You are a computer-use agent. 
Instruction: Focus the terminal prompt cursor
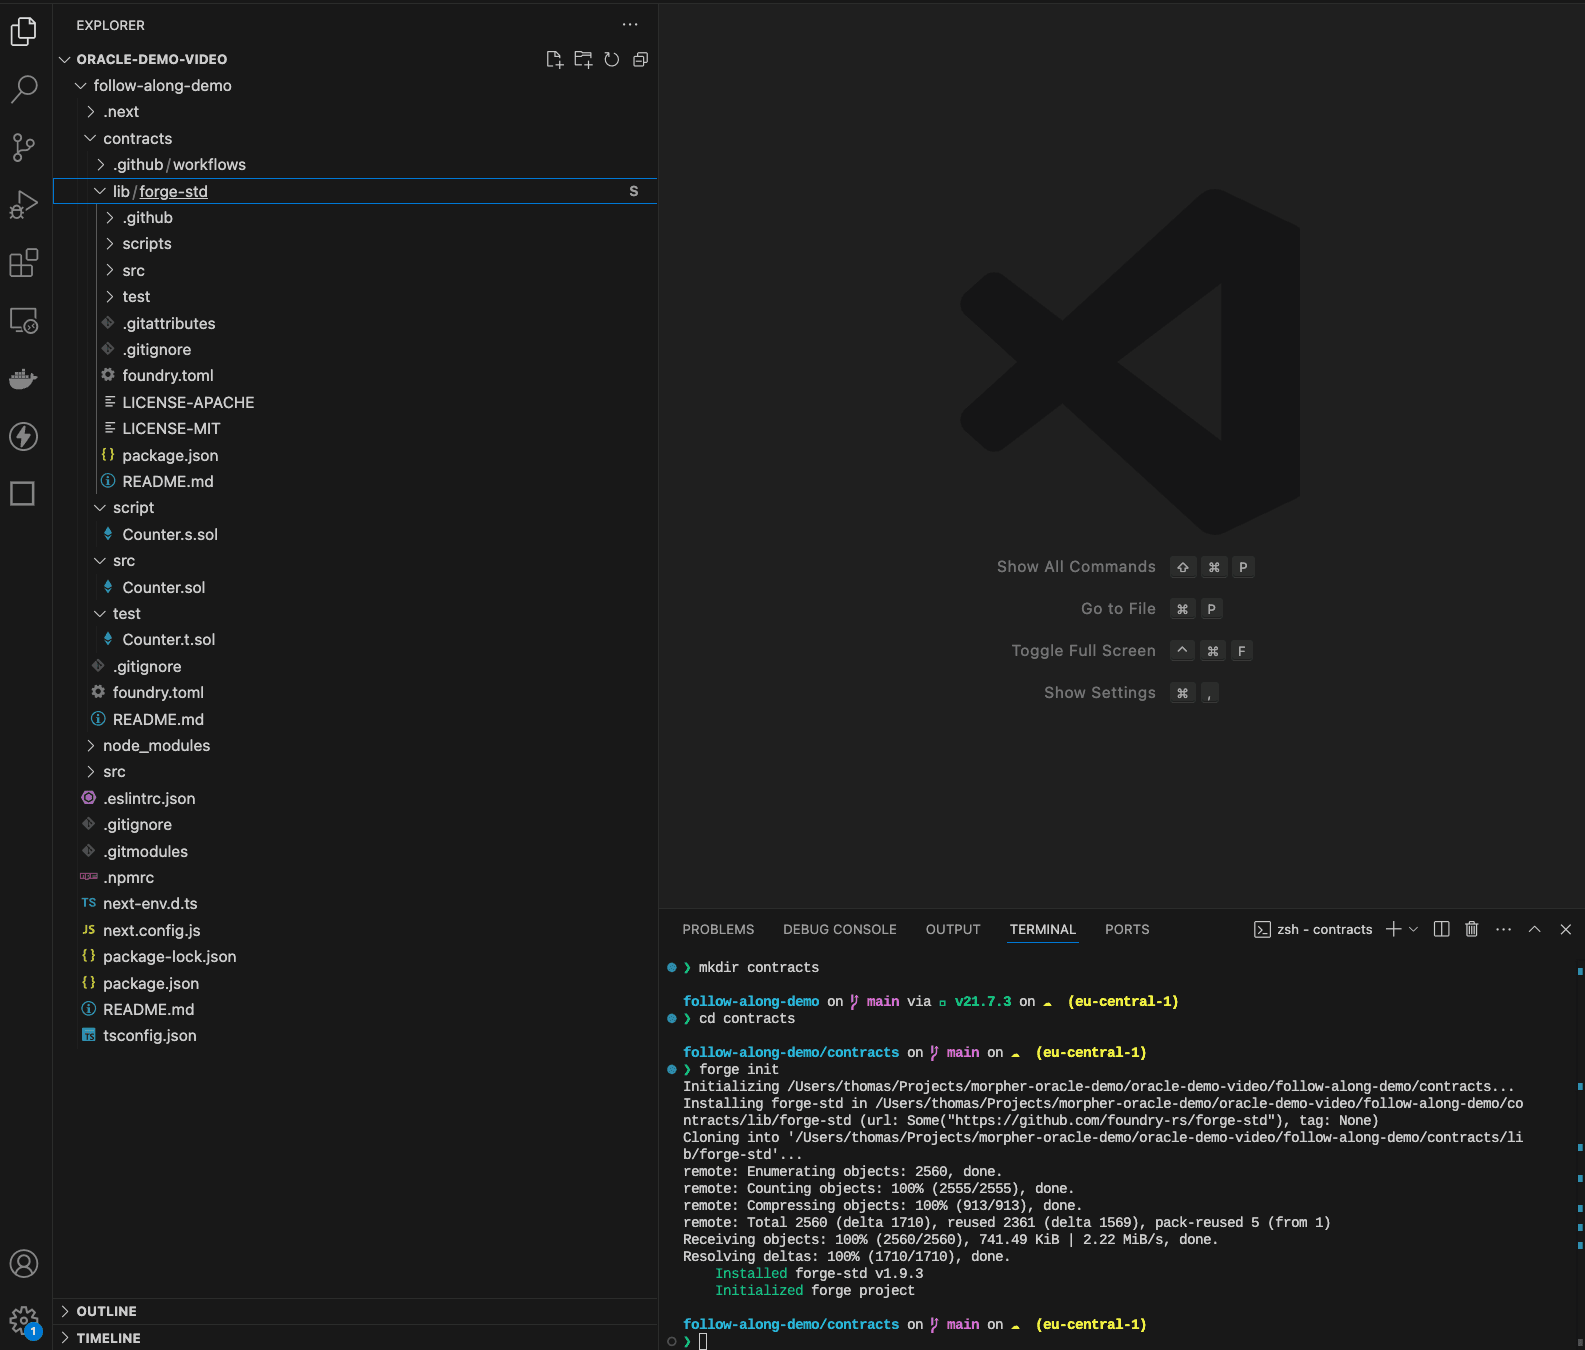pyautogui.click(x=703, y=1341)
